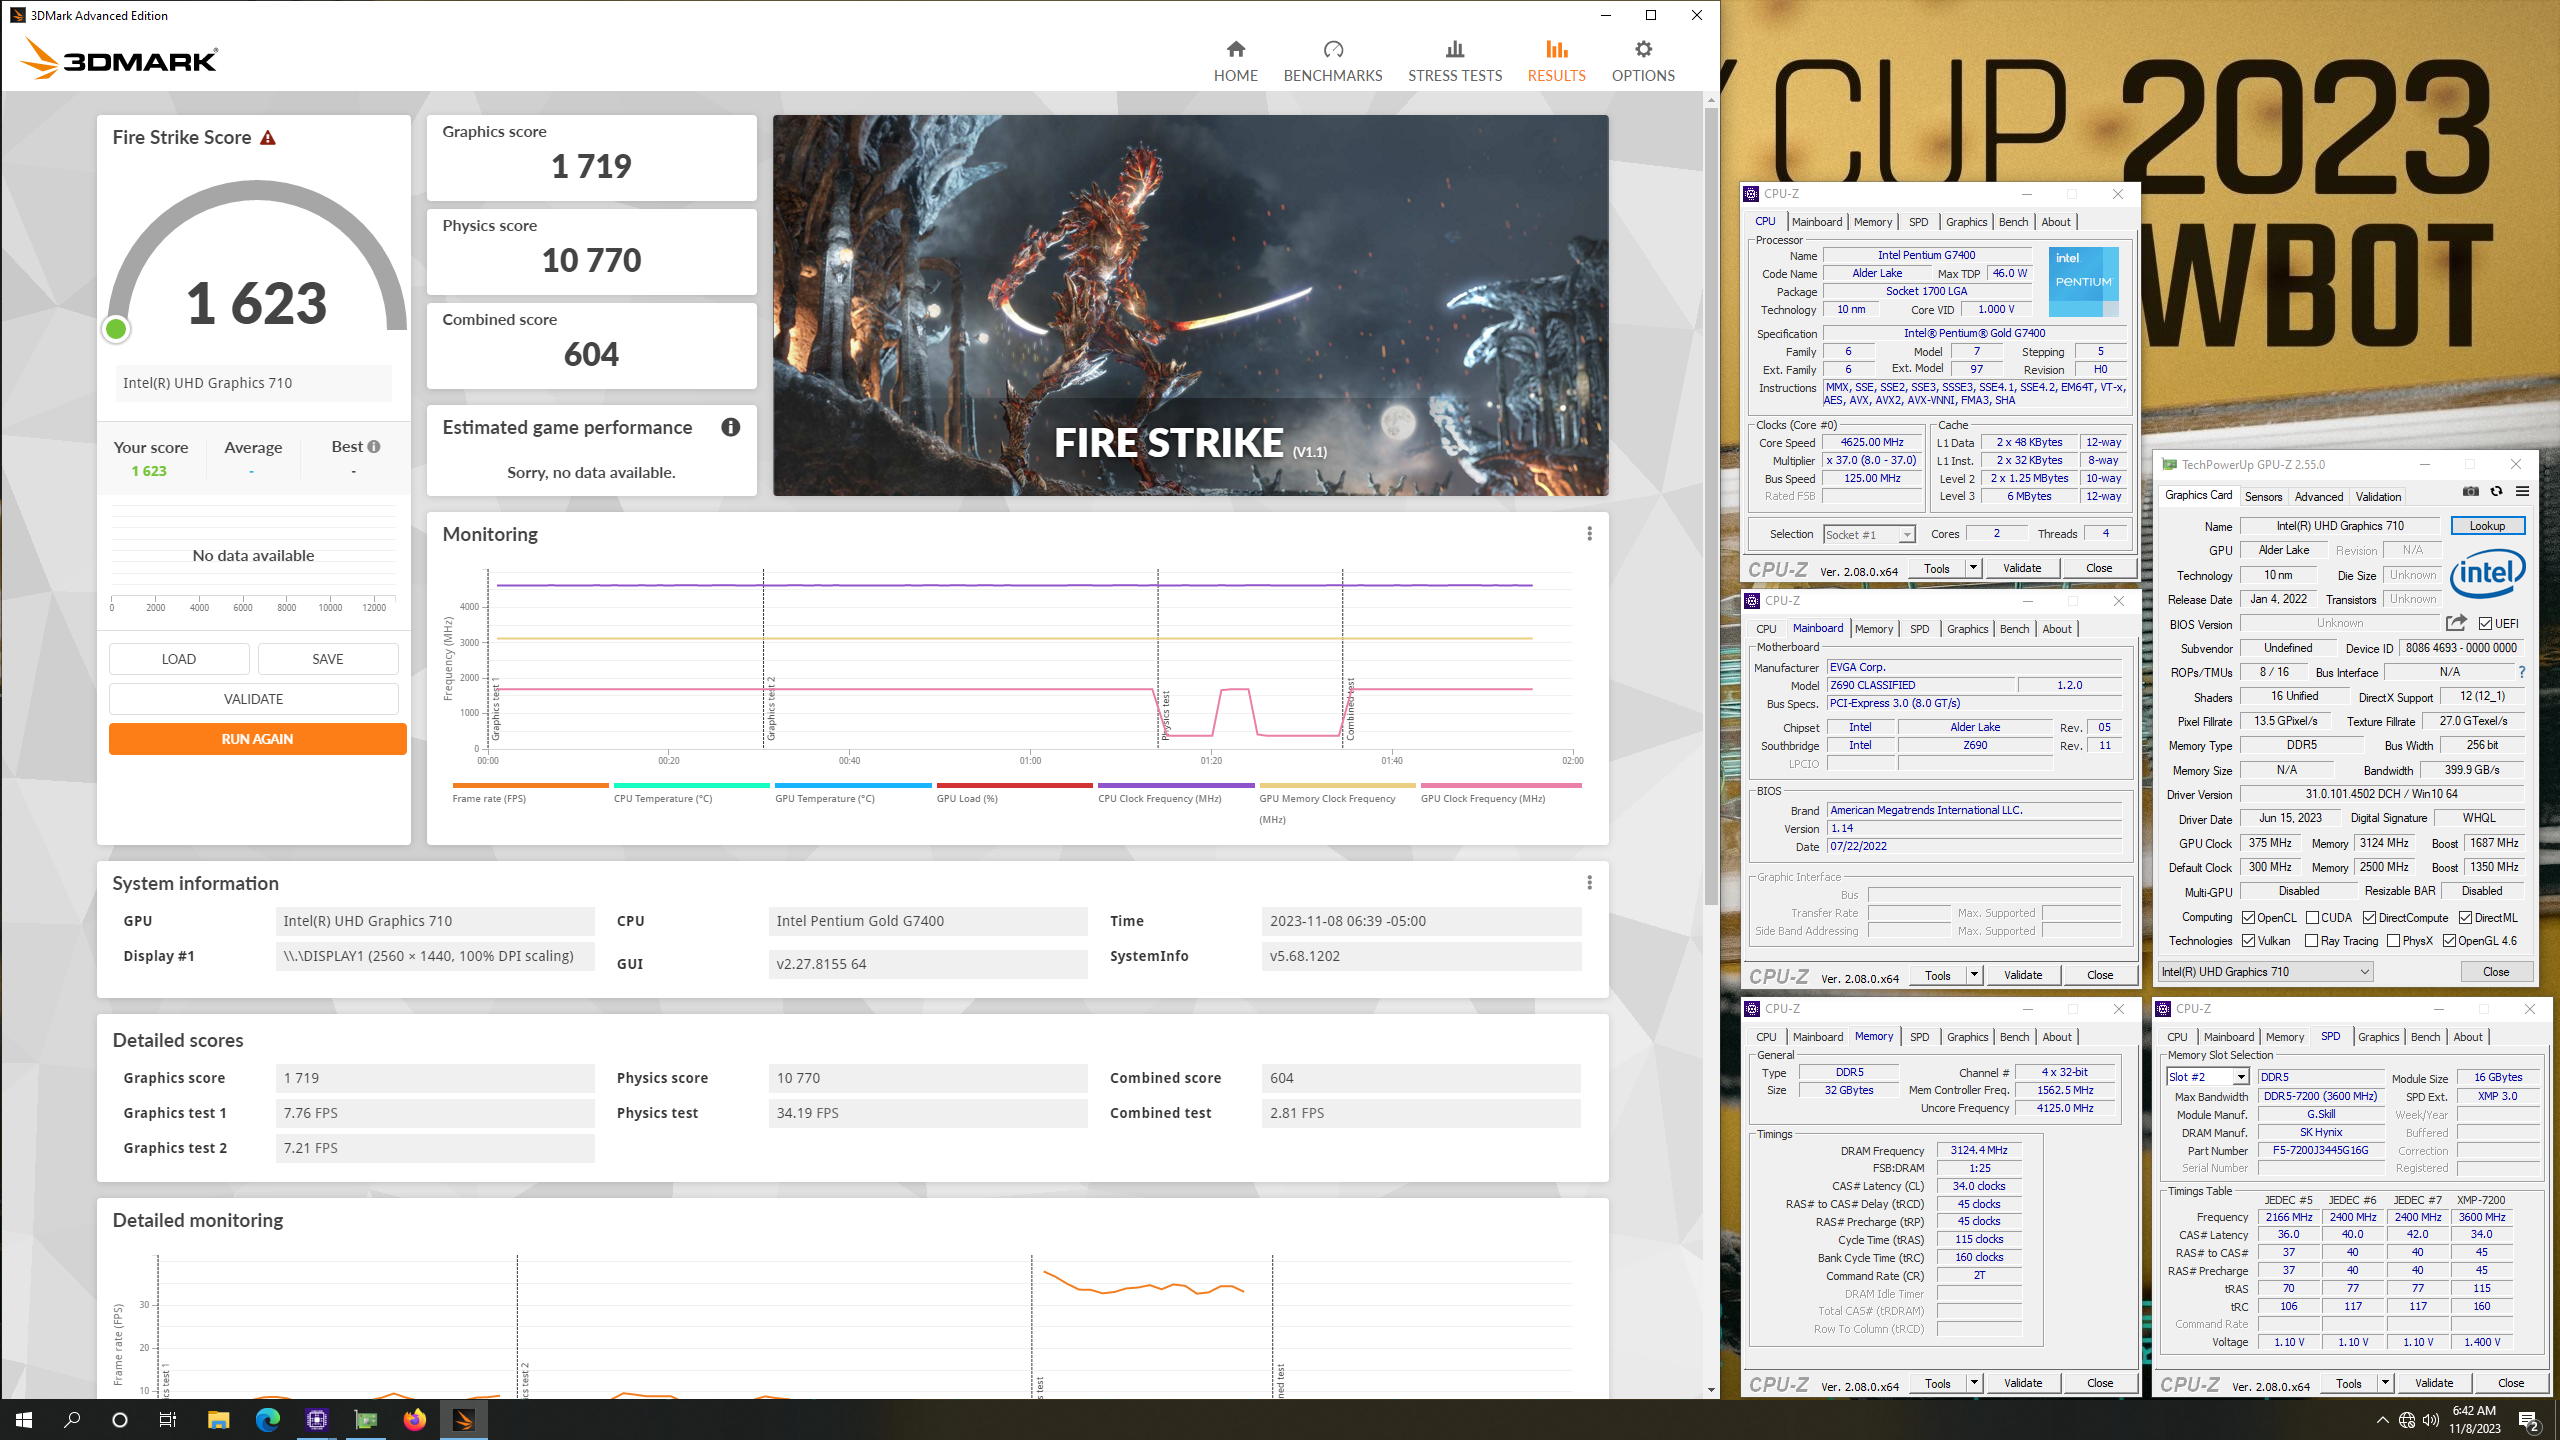Click the network icon in the system tray
Image resolution: width=2560 pixels, height=1440 pixels.
[x=2407, y=1420]
